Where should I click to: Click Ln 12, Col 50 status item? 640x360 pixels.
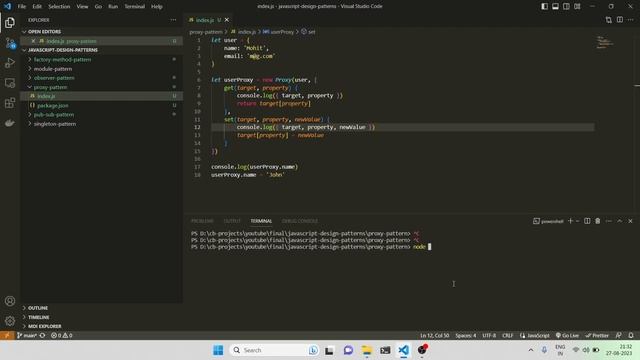tap(434, 336)
